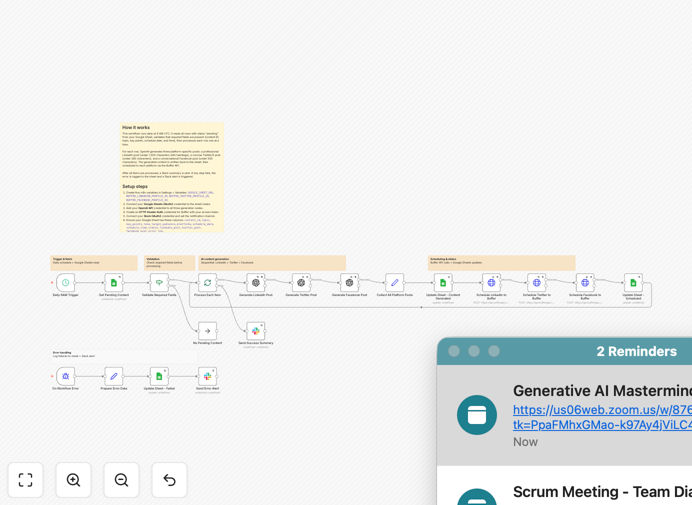Click the Daily 9AM Trigger label
The width and height of the screenshot is (692, 505).
(65, 295)
